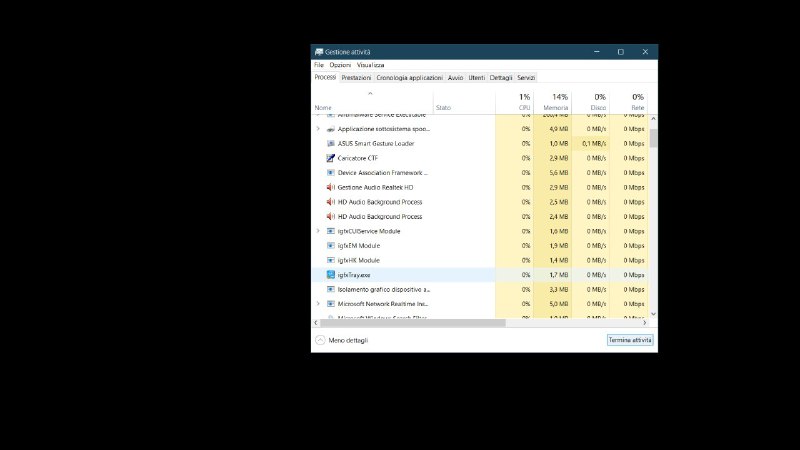Select the igfxTray.exe process icon
Screen dimensions: 800x450
click(x=331, y=274)
